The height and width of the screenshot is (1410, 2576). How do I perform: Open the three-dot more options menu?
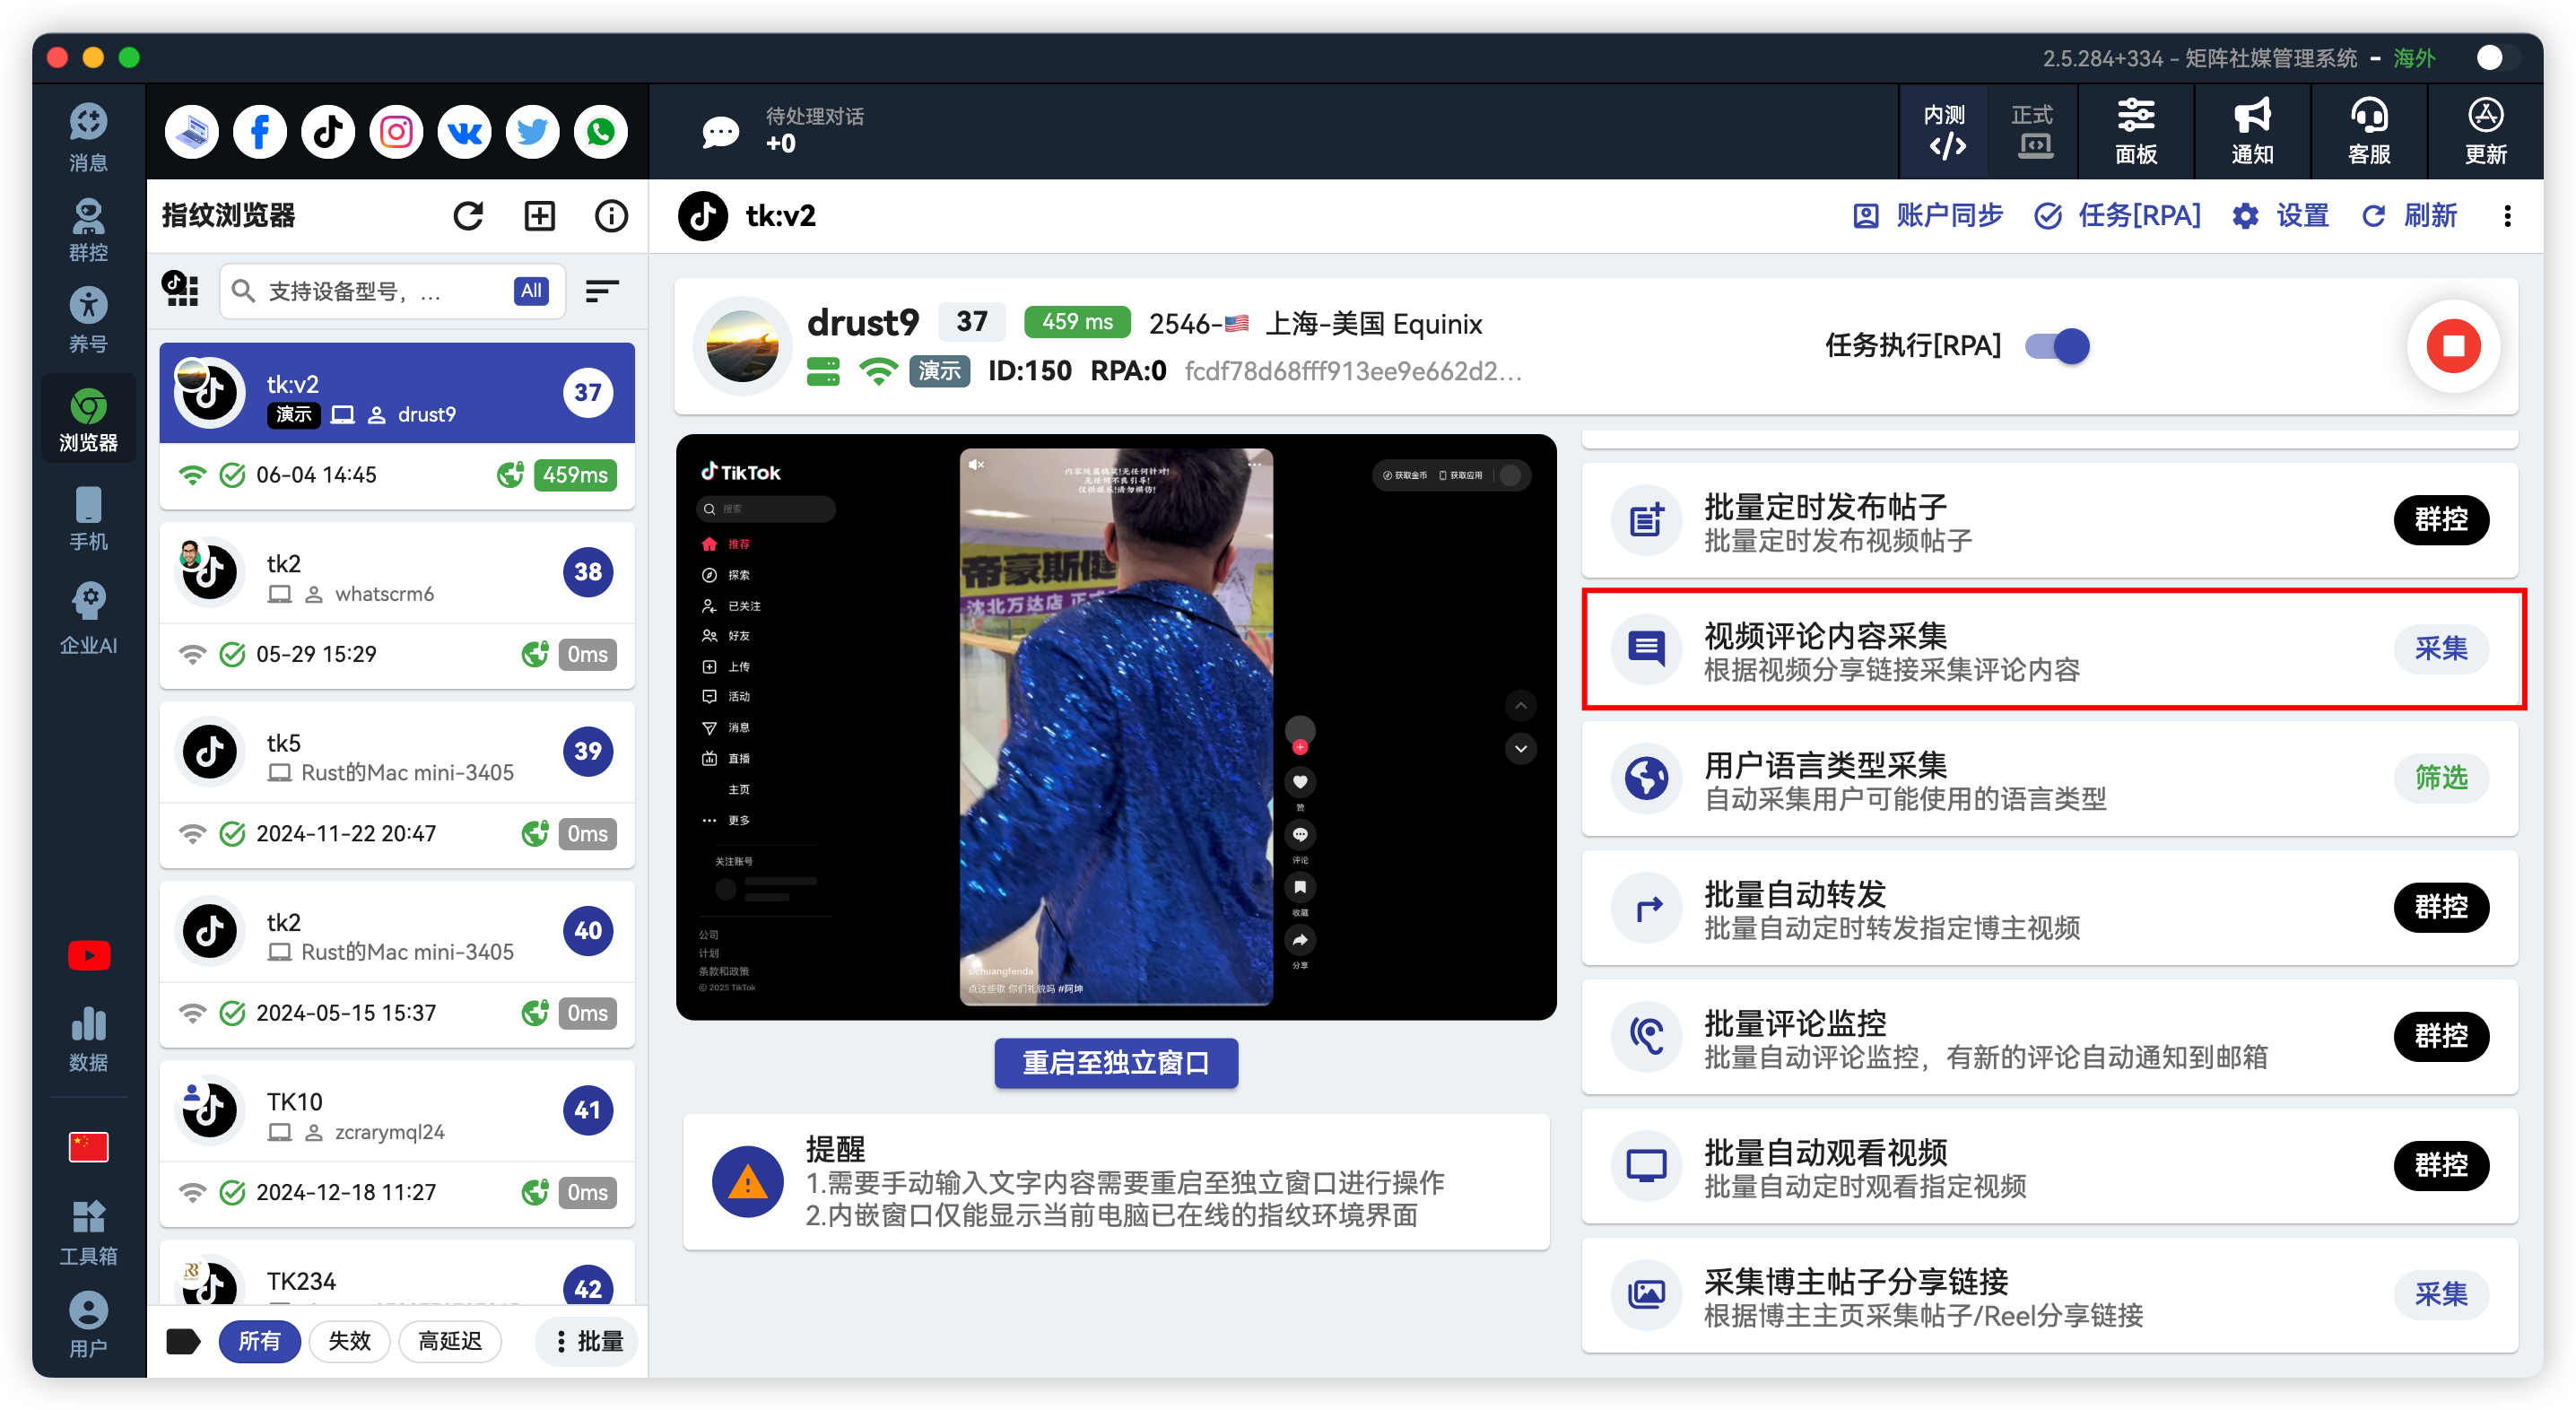click(x=2507, y=216)
